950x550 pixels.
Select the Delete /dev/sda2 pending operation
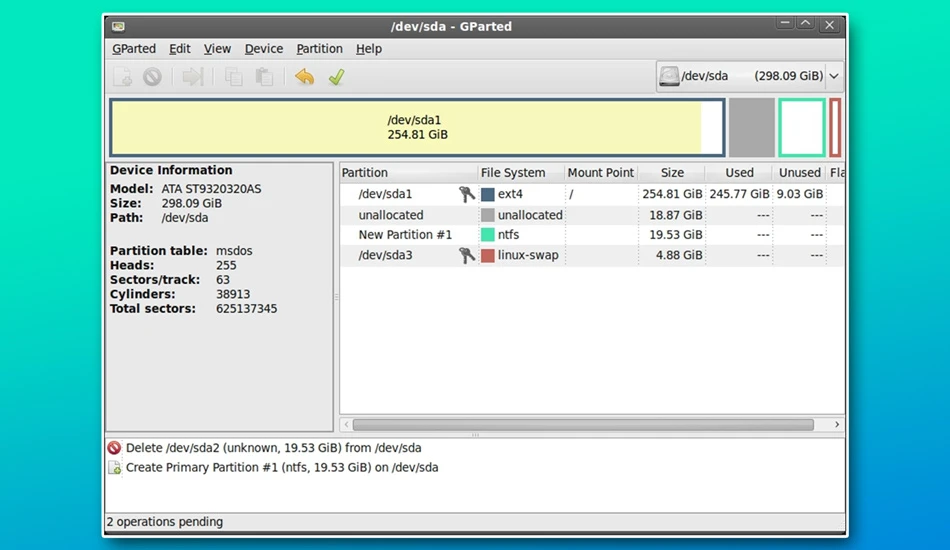(273, 448)
